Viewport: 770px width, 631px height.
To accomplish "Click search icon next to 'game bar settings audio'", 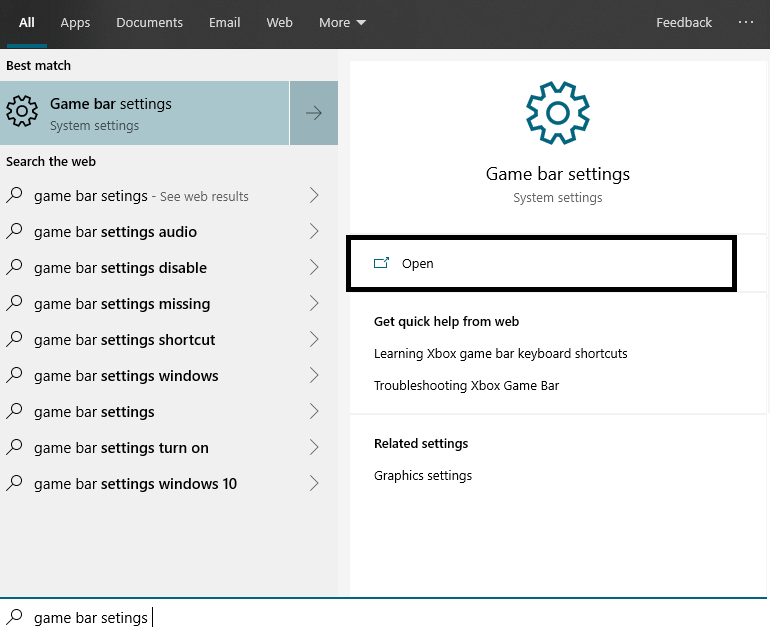I will coord(15,231).
